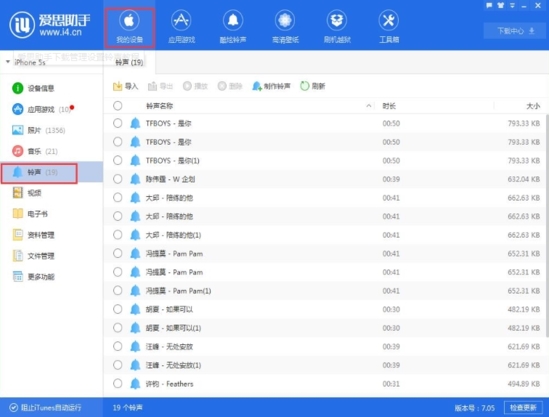Select the 汪峰 - 无处安放 checkbox
Image resolution: width=549 pixels, height=417 pixels.
[118, 346]
